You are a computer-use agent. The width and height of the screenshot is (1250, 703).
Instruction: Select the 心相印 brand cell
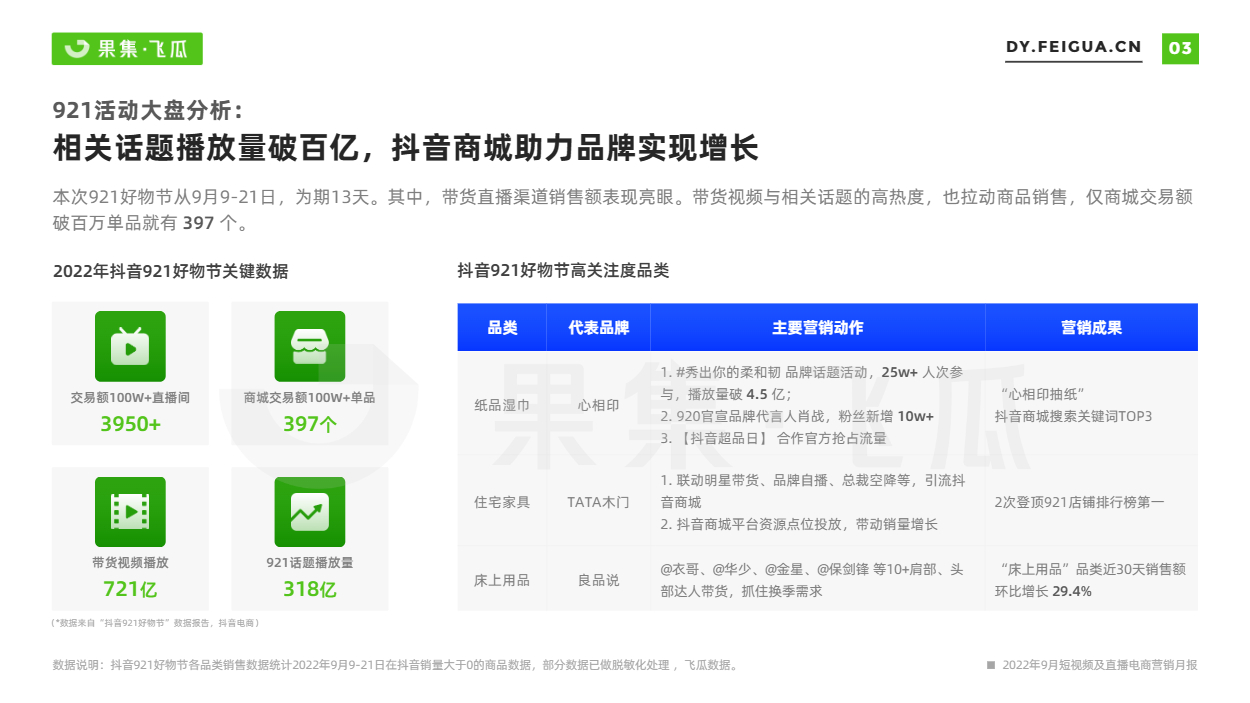[x=599, y=406]
